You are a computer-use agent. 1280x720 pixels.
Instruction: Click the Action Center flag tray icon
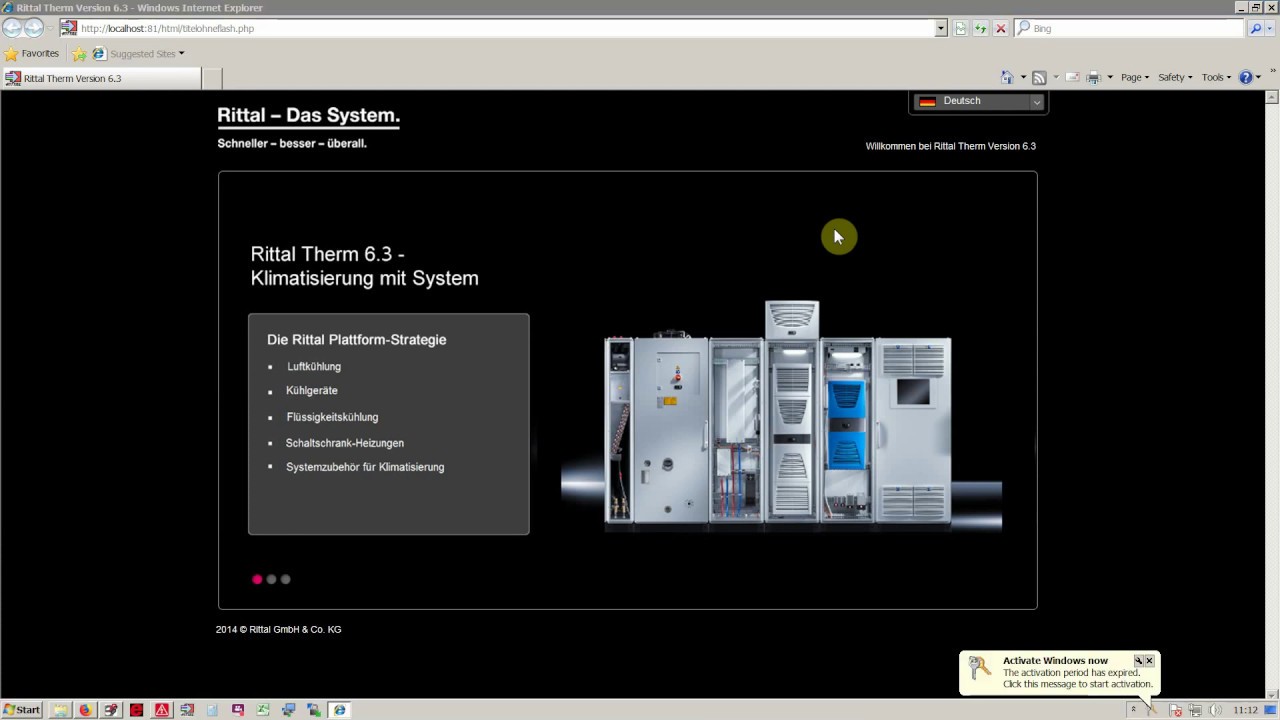(x=1176, y=710)
